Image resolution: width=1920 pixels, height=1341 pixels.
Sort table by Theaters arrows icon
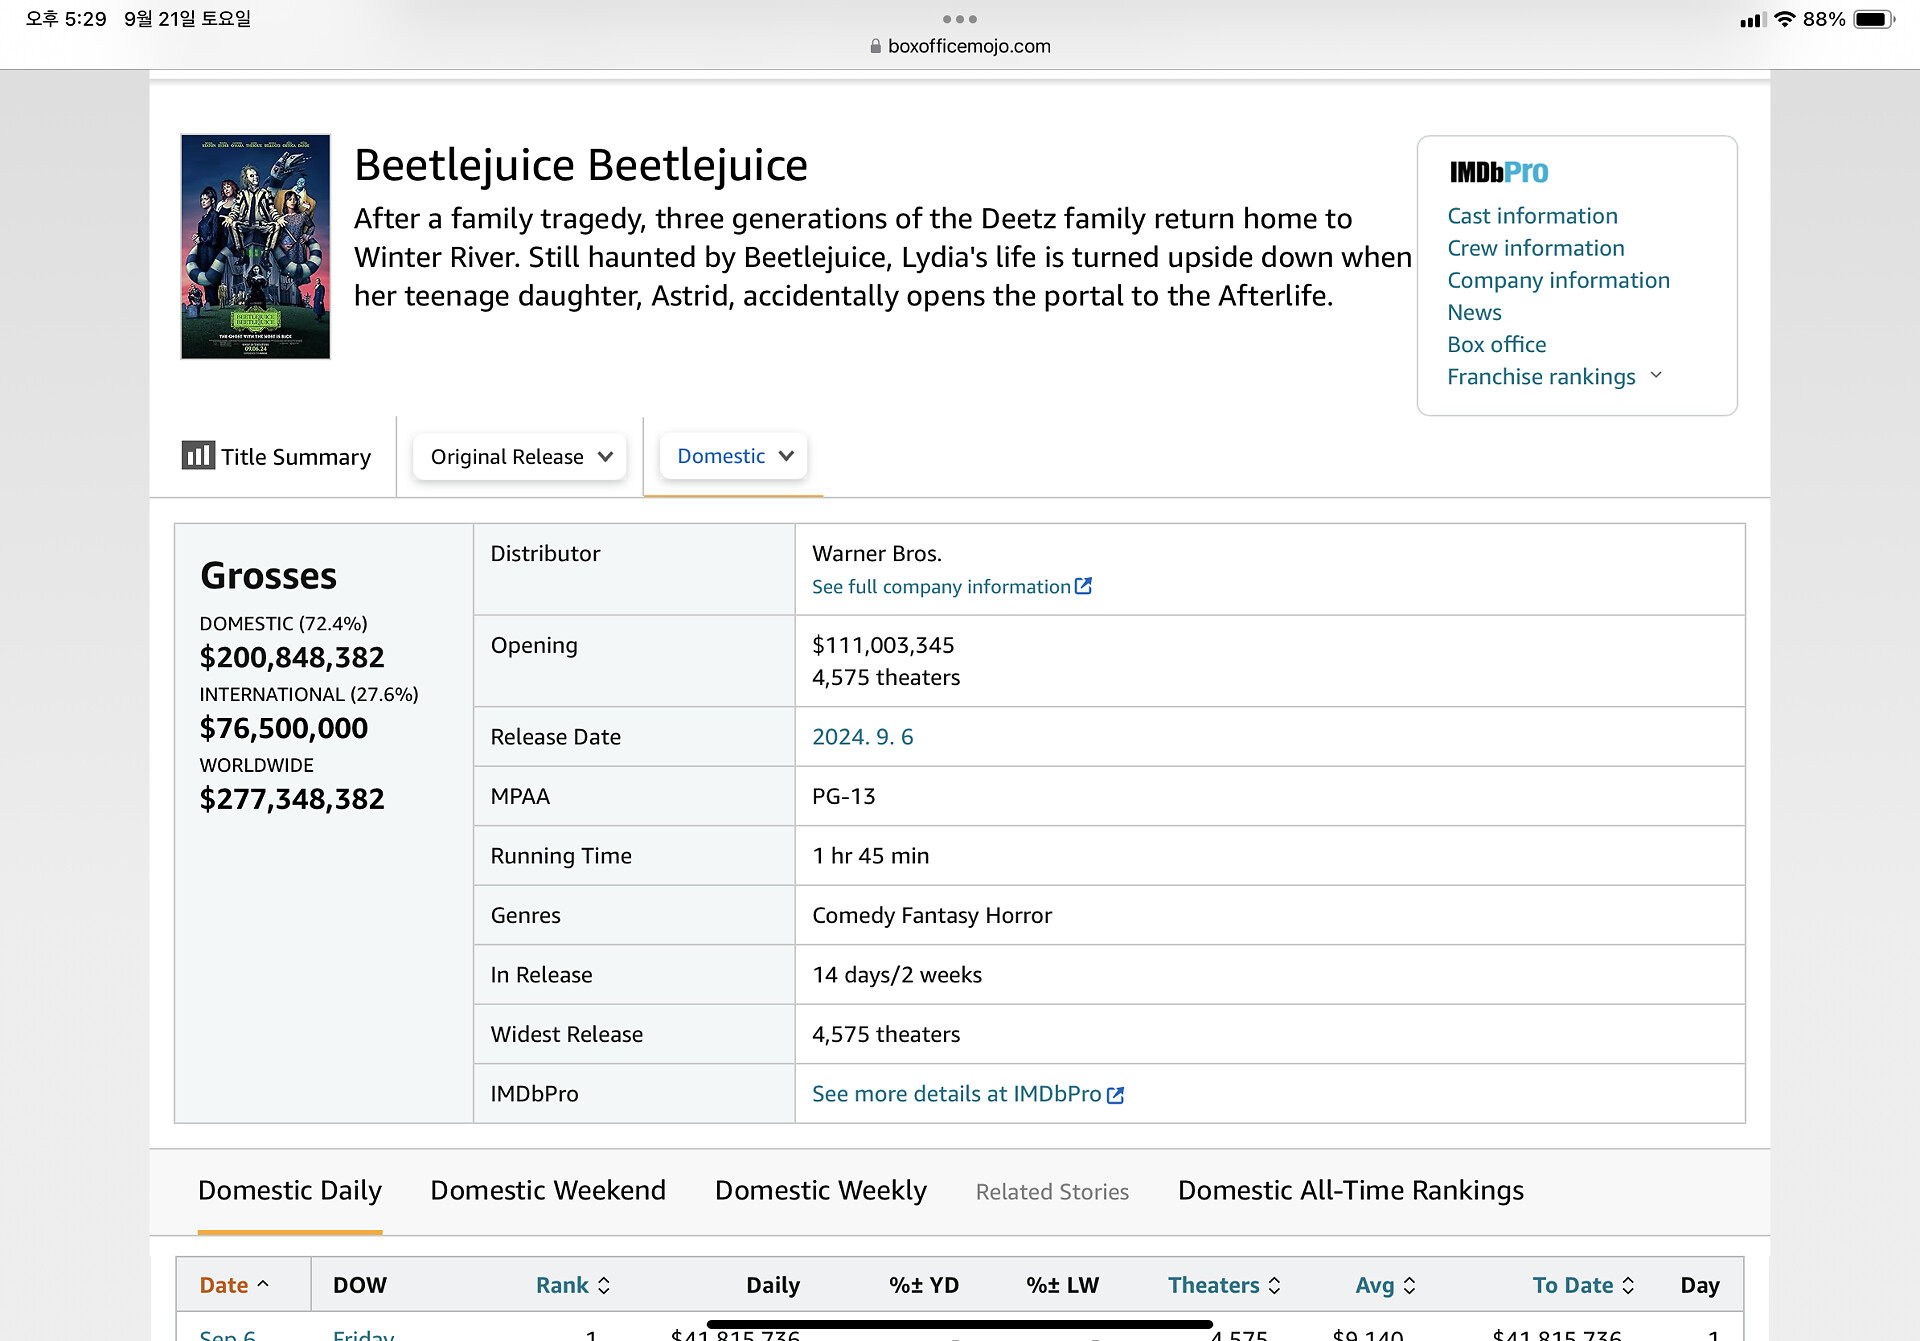click(x=1274, y=1285)
